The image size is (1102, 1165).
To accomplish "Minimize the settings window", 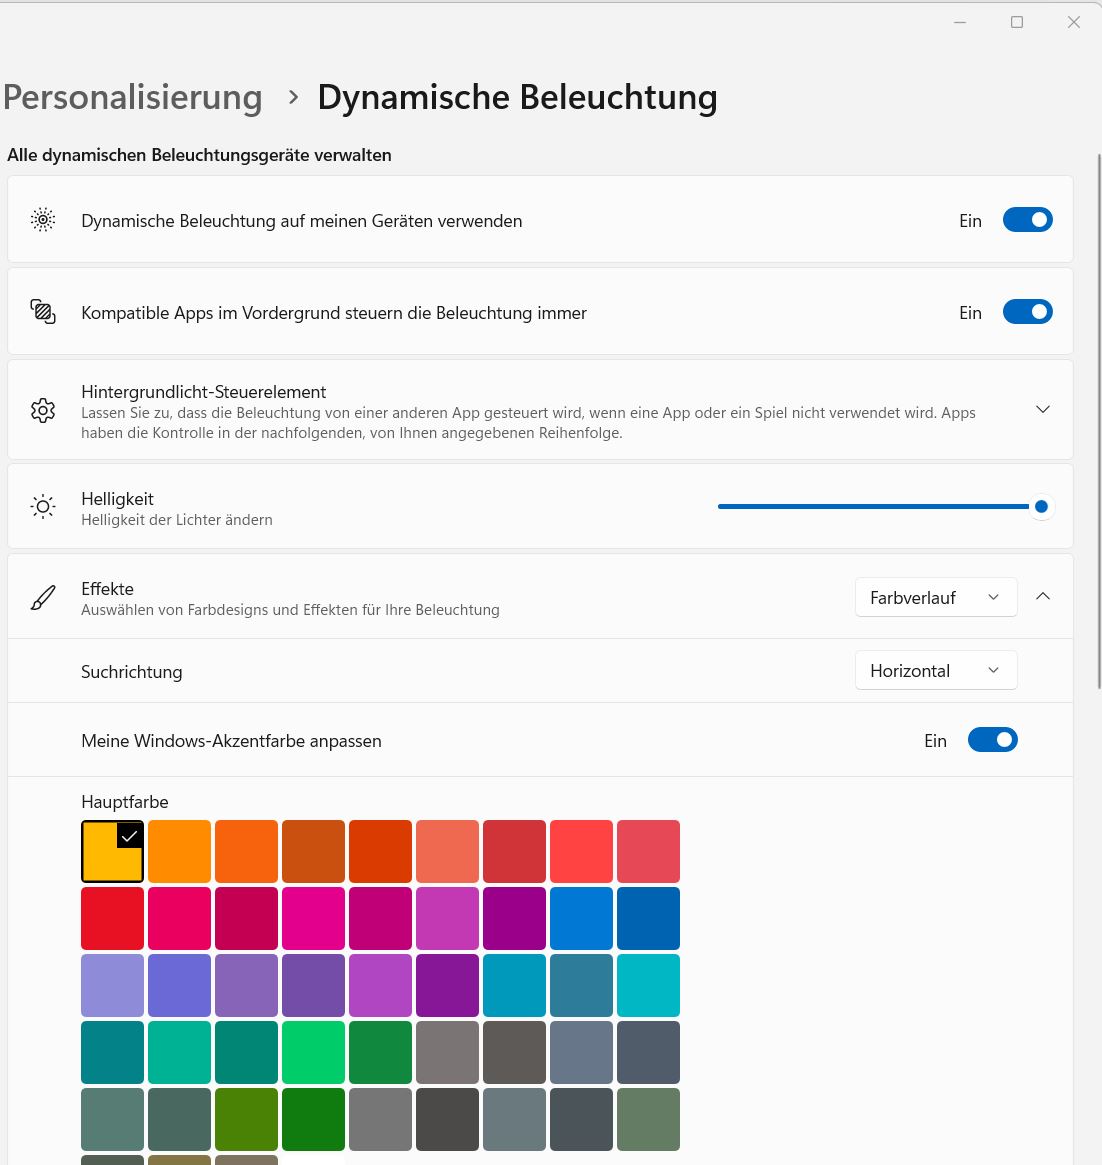I will pos(960,22).
